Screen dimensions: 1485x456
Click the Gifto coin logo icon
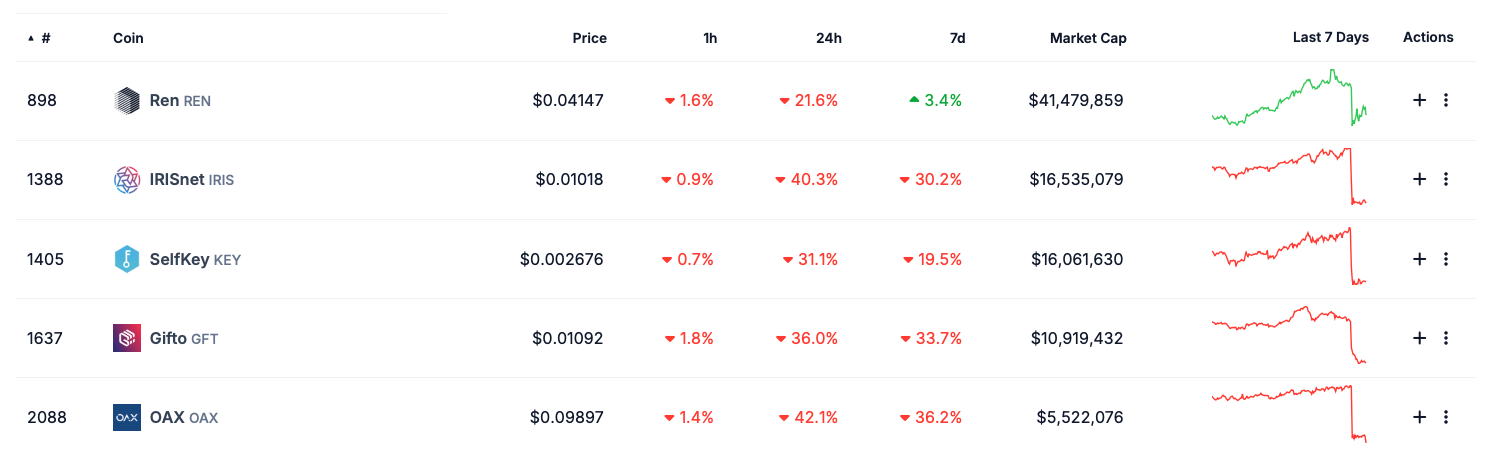127,338
